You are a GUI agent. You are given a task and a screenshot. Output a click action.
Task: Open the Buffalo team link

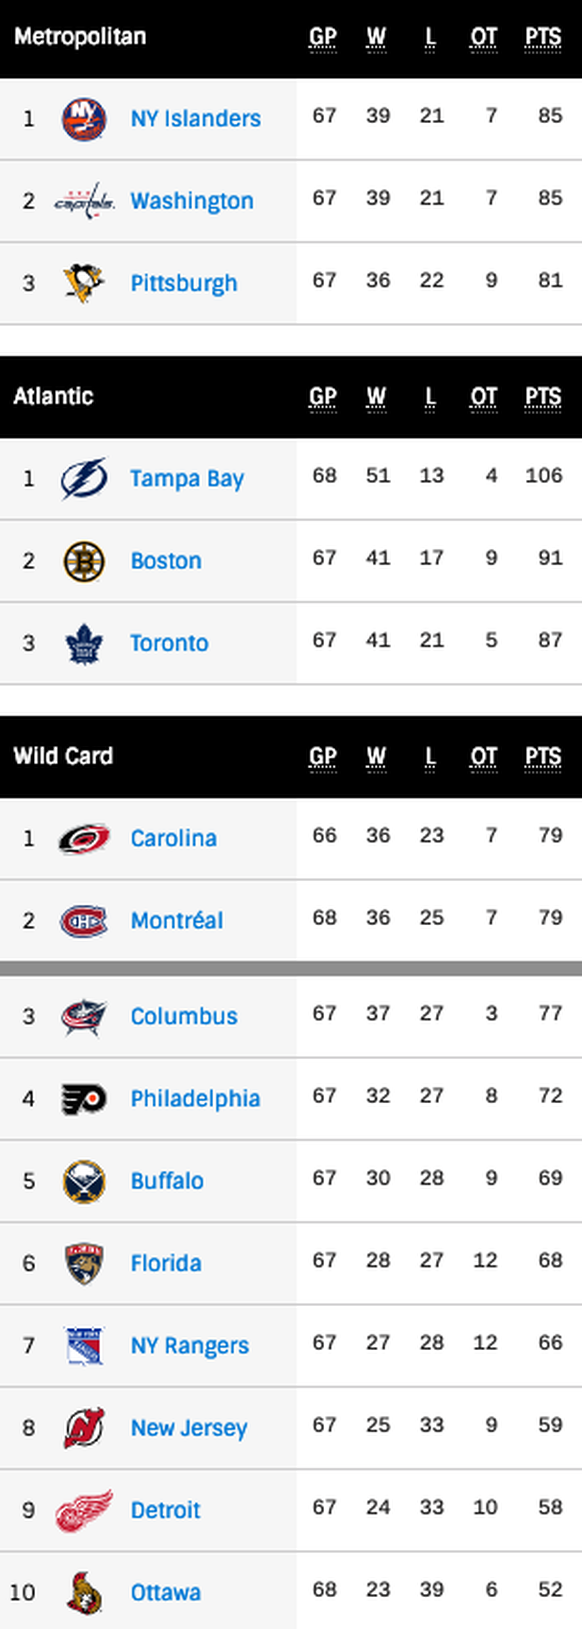tap(167, 1181)
